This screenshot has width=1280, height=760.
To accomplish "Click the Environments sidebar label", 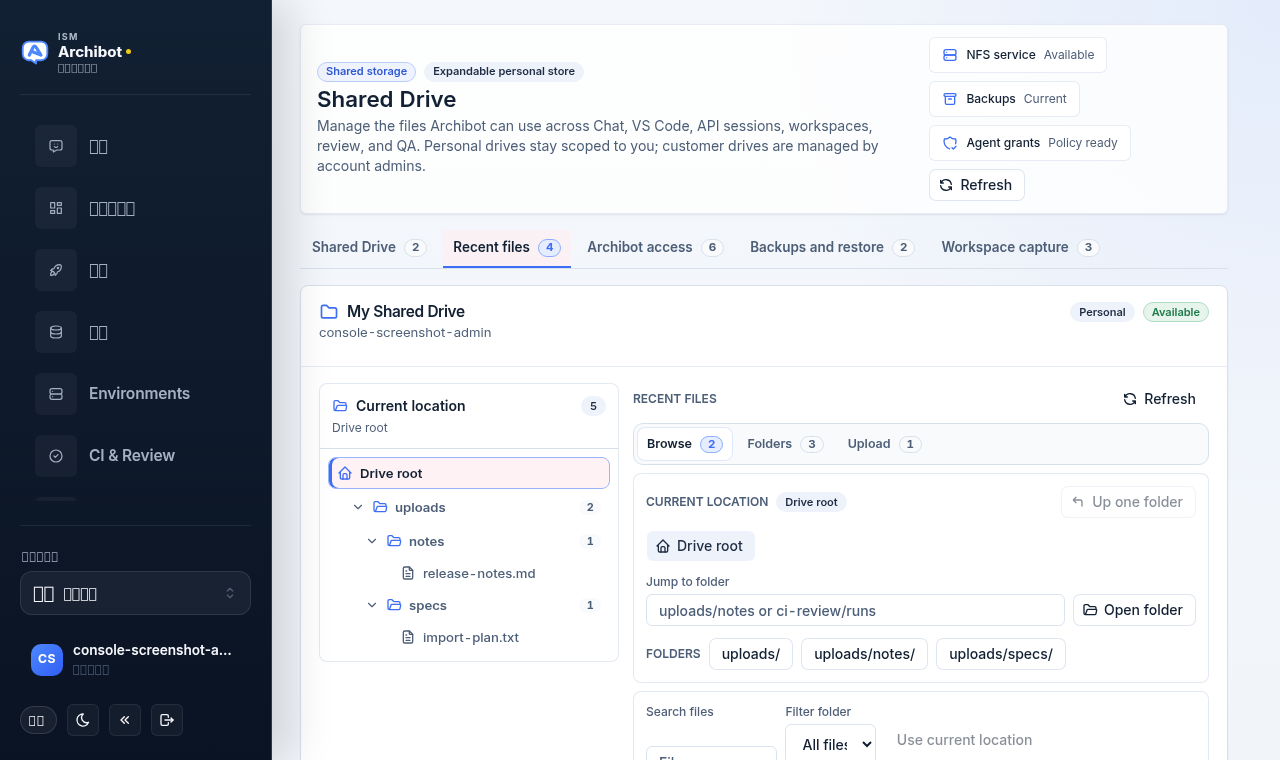I will coord(139,394).
